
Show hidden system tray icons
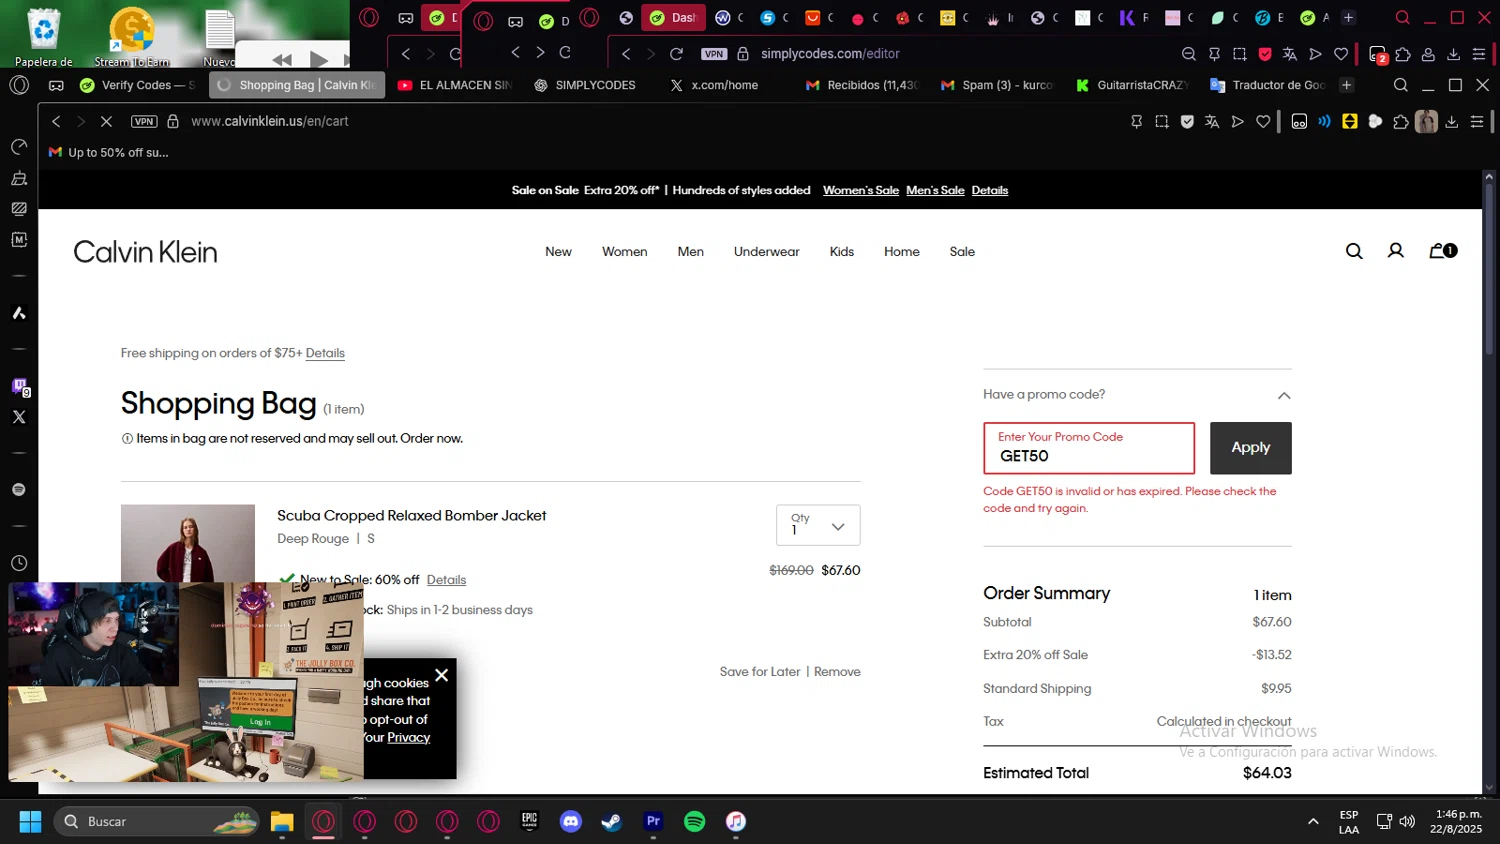1313,821
